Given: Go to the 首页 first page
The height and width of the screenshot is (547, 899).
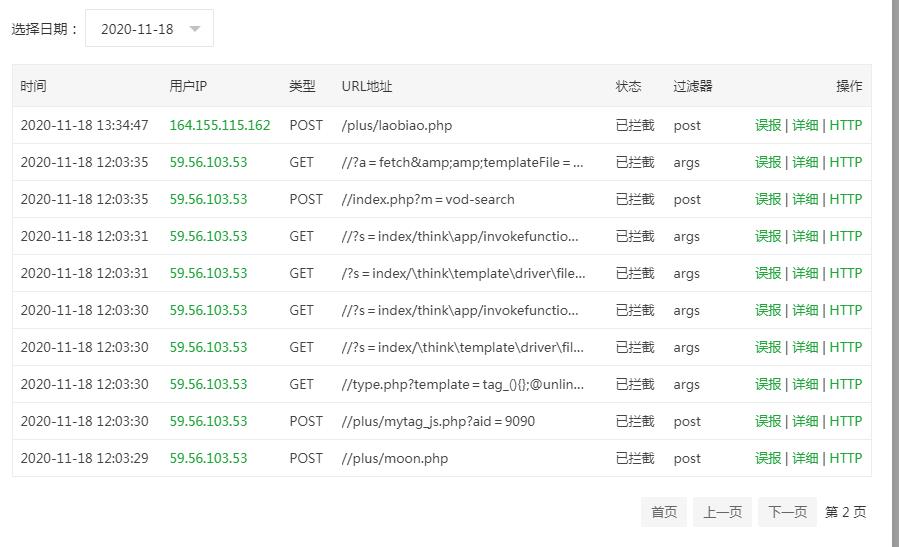Looking at the screenshot, I should tap(664, 511).
